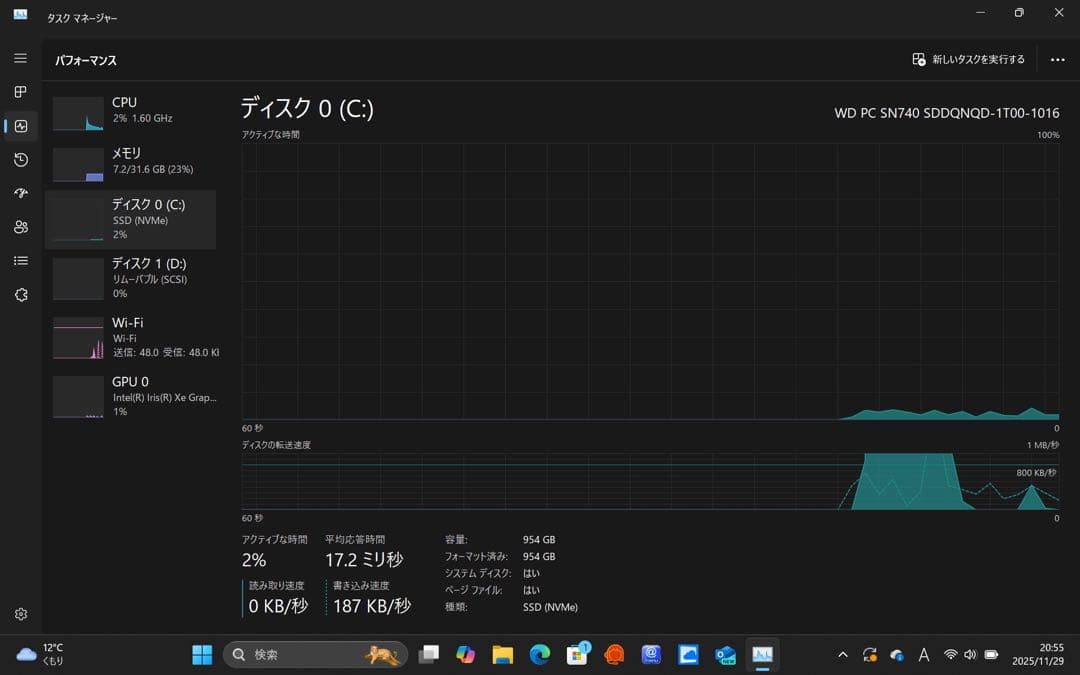
Task: Expand the Task Manager navigation menu
Action: coord(20,58)
